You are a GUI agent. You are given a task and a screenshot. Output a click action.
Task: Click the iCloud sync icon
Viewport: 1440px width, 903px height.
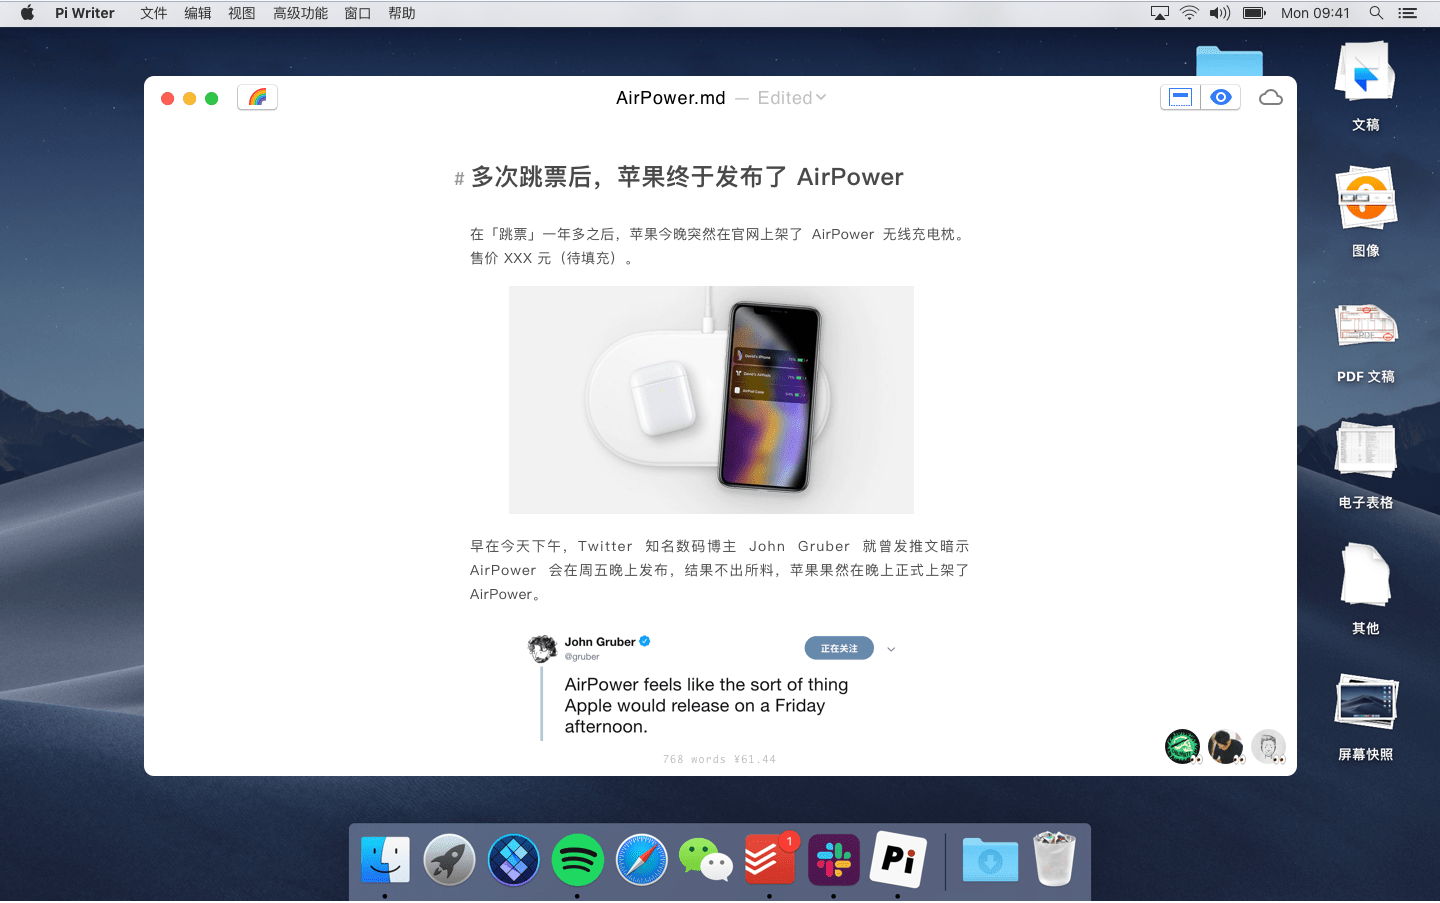(1271, 97)
